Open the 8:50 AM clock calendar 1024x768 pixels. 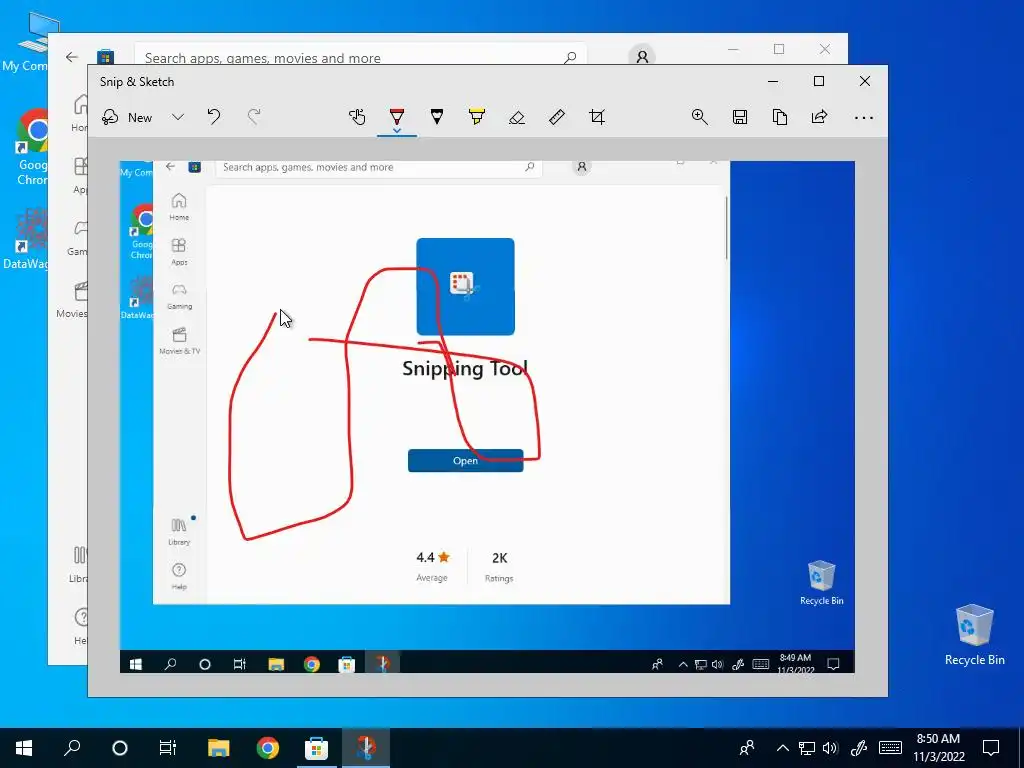938,748
